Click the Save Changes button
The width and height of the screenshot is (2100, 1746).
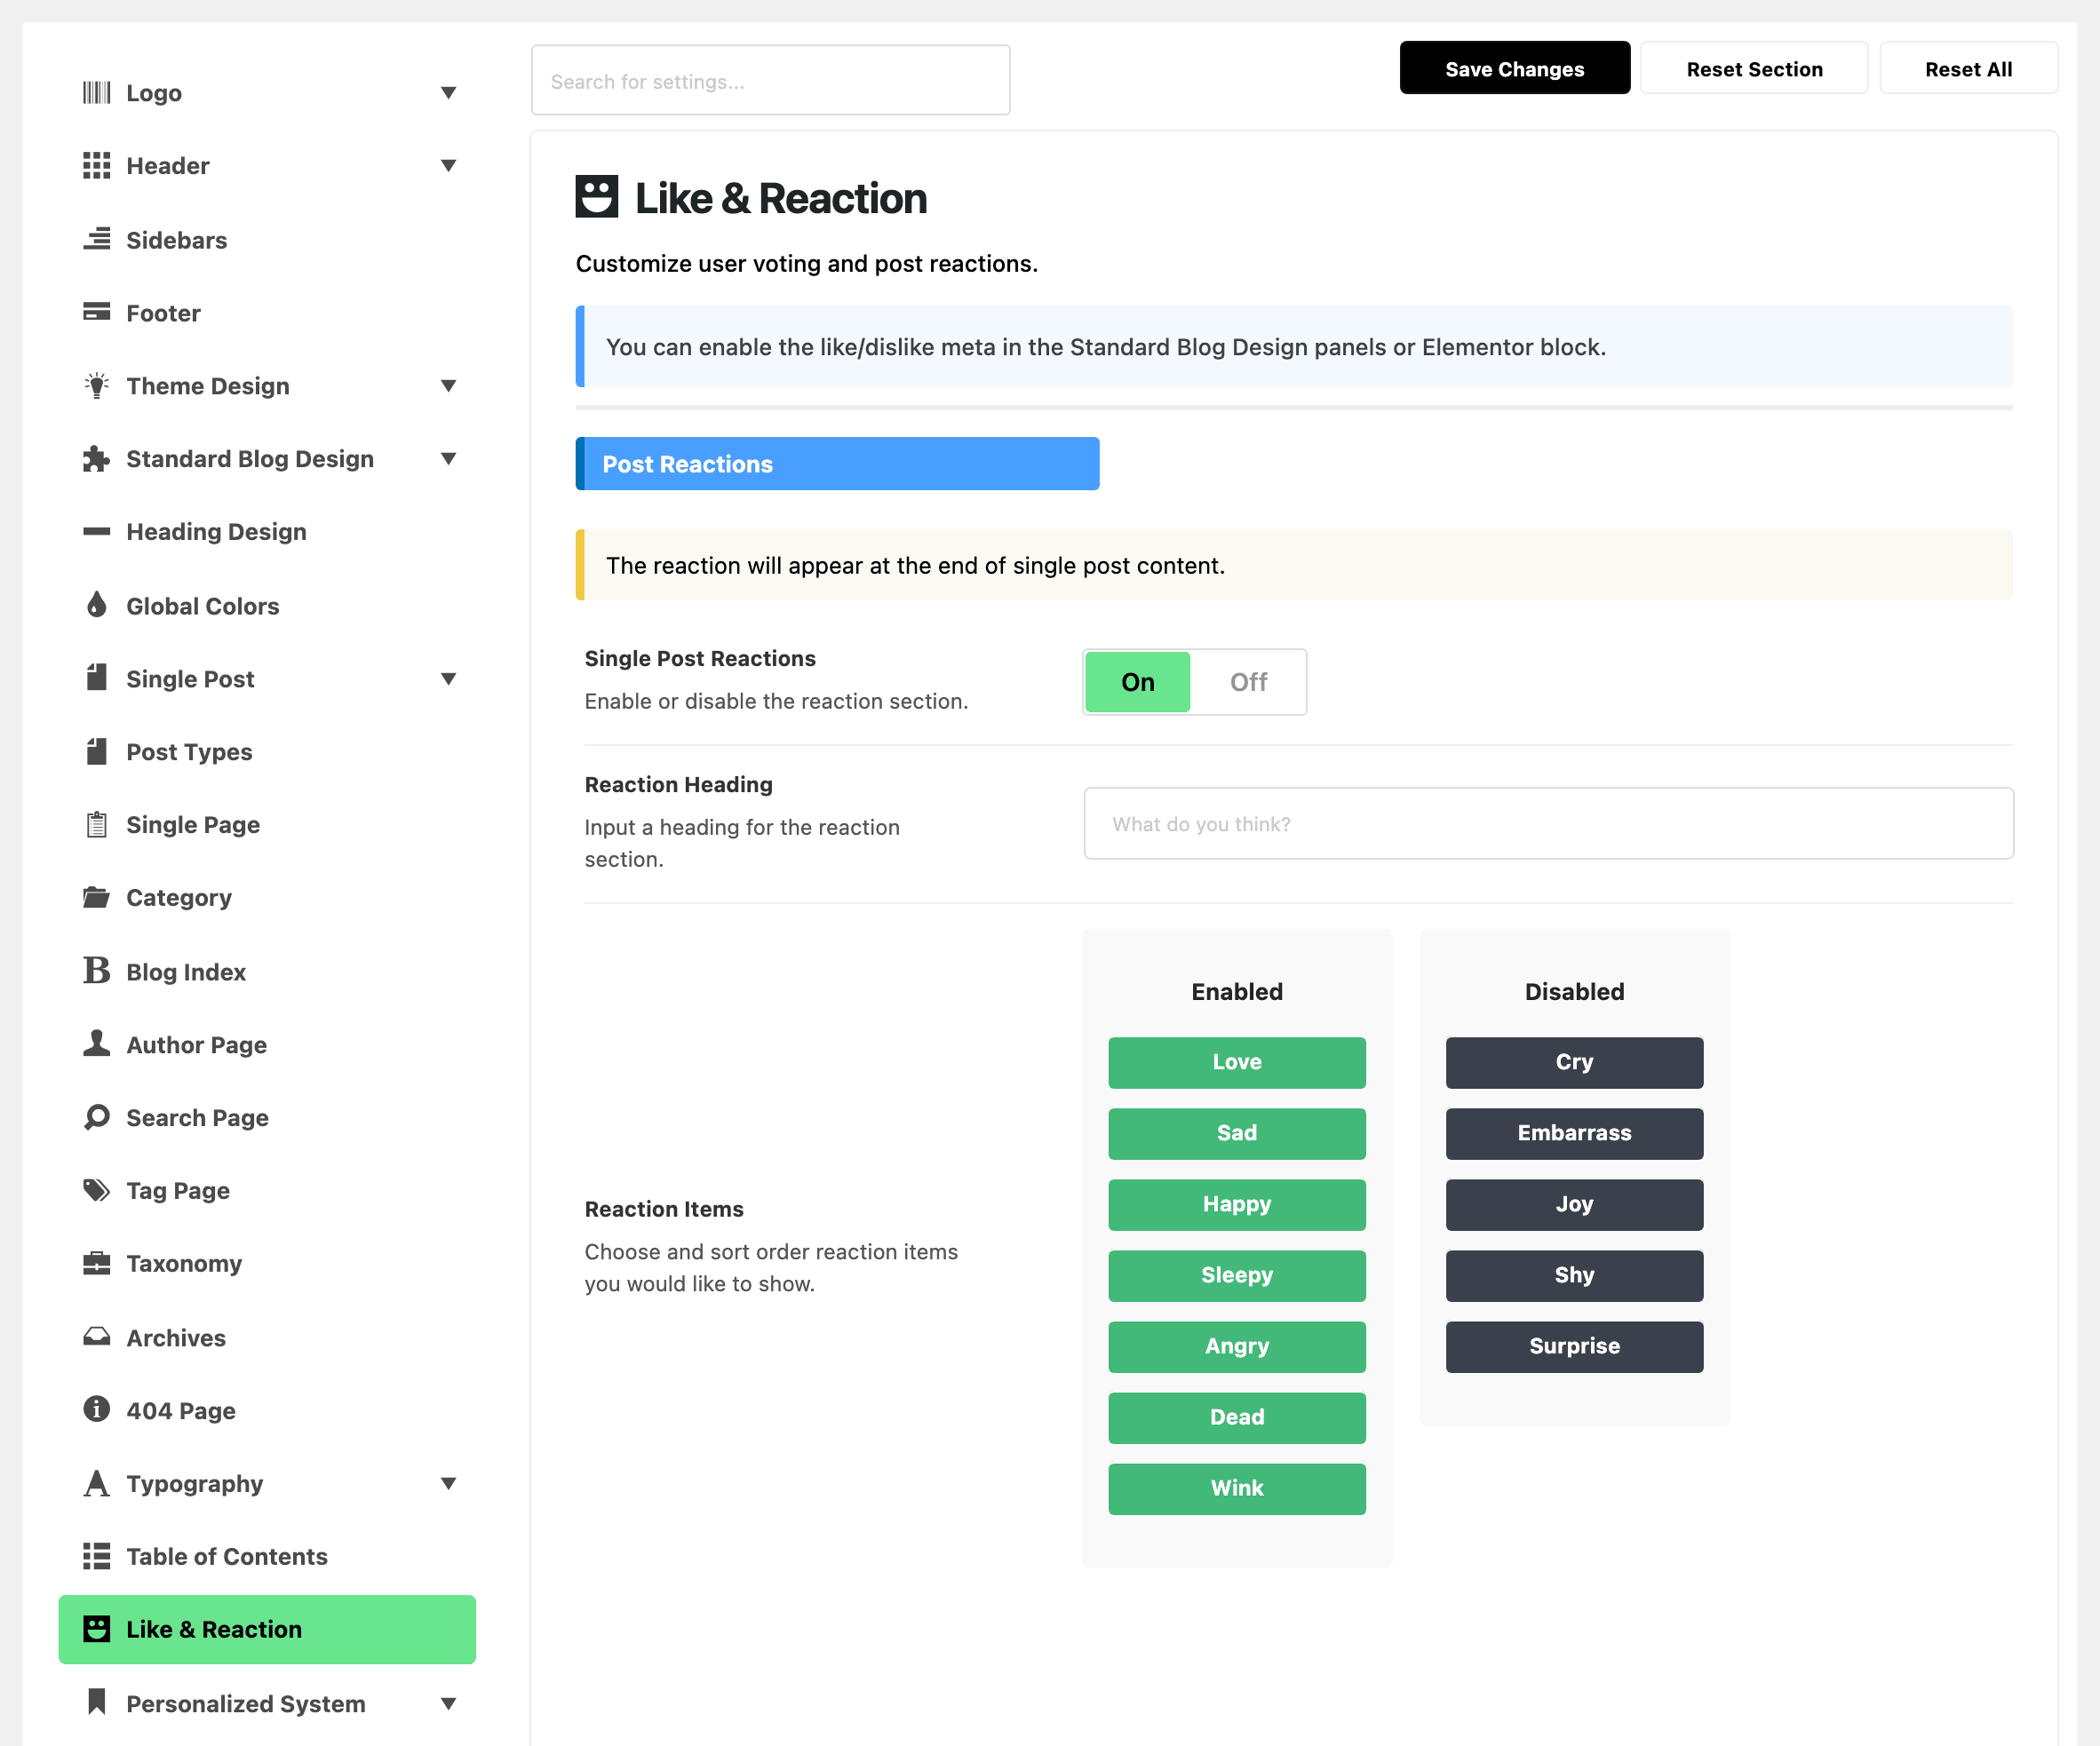(1514, 69)
